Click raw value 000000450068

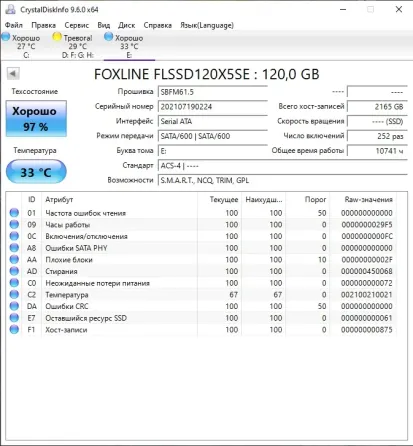pos(367,271)
